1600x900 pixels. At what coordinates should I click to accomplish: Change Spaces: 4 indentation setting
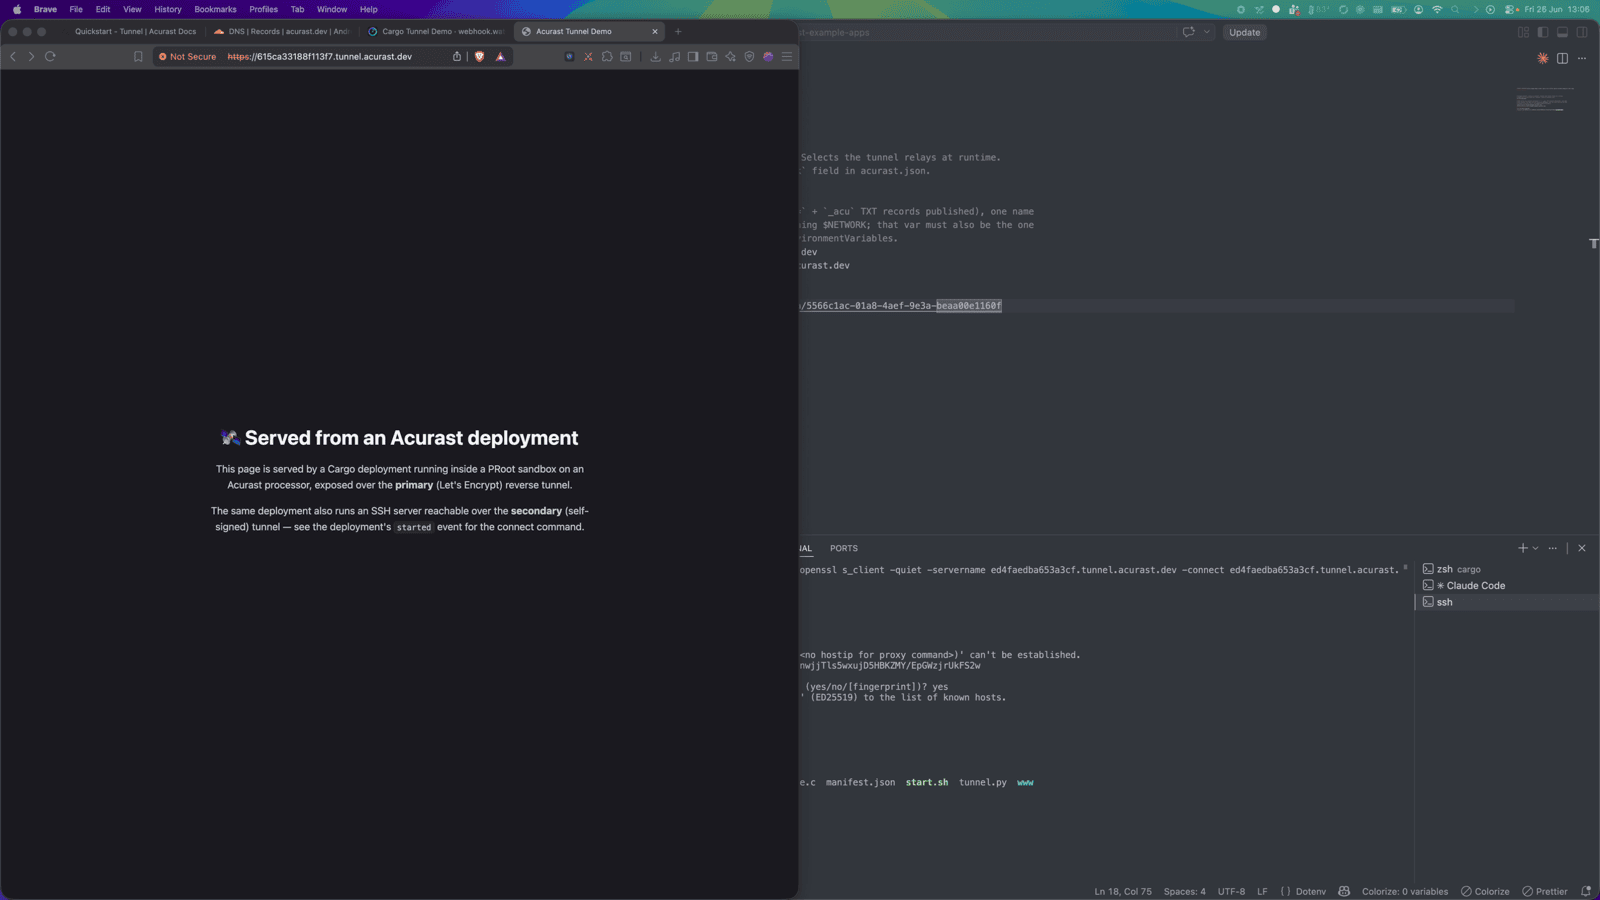(x=1185, y=891)
